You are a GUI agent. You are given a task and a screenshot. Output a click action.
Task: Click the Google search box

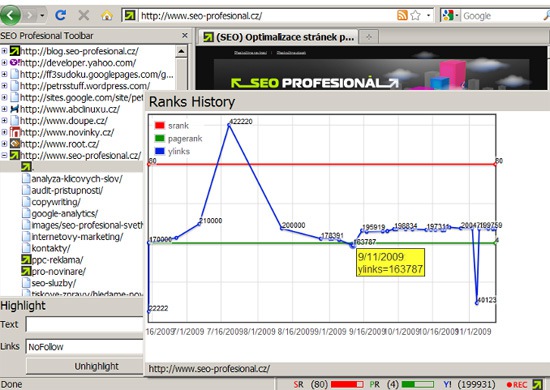coord(502,16)
